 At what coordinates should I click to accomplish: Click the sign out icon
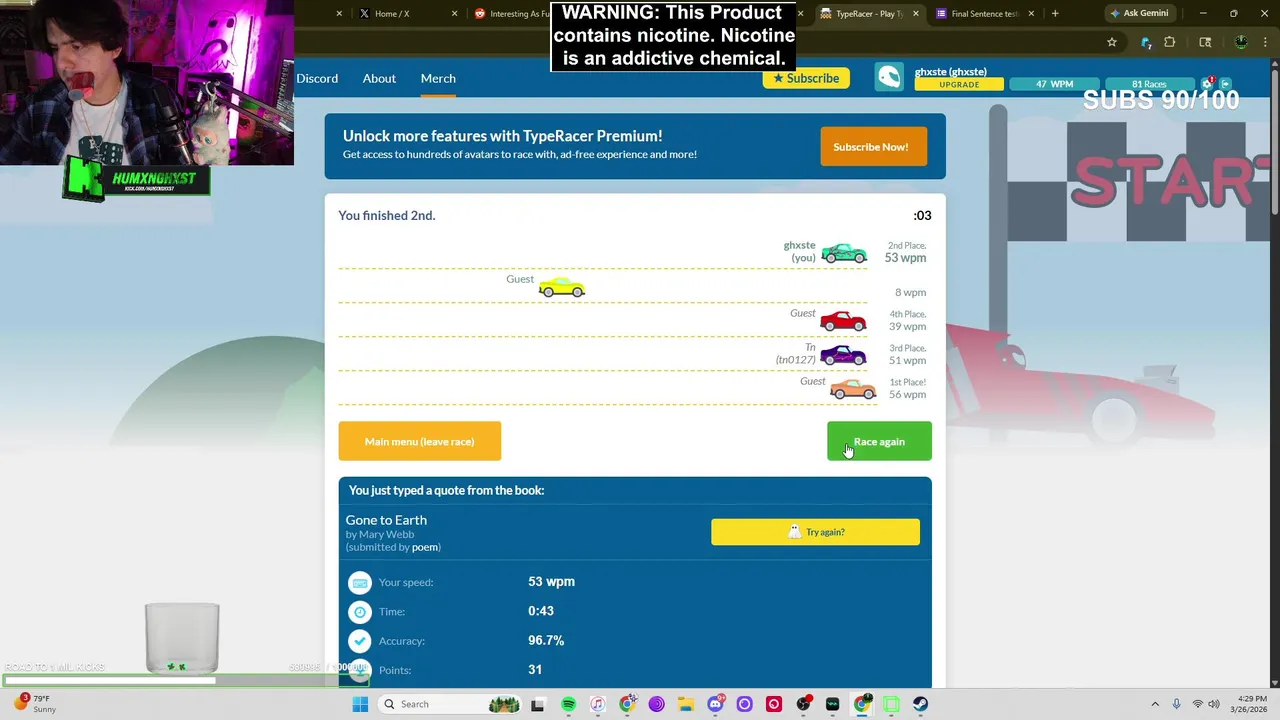point(1226,84)
